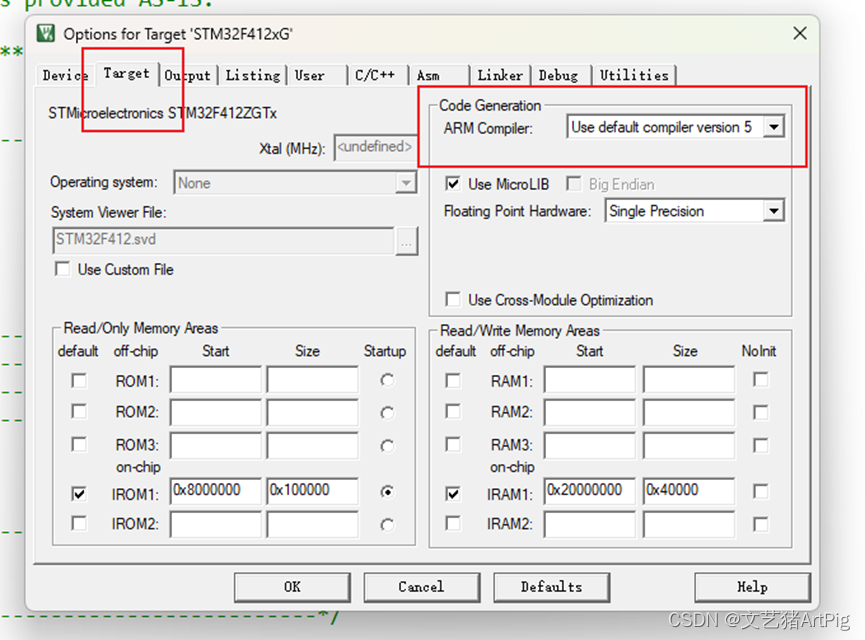Click the Xtal (MHz) input field
865x640 pixels.
click(376, 147)
